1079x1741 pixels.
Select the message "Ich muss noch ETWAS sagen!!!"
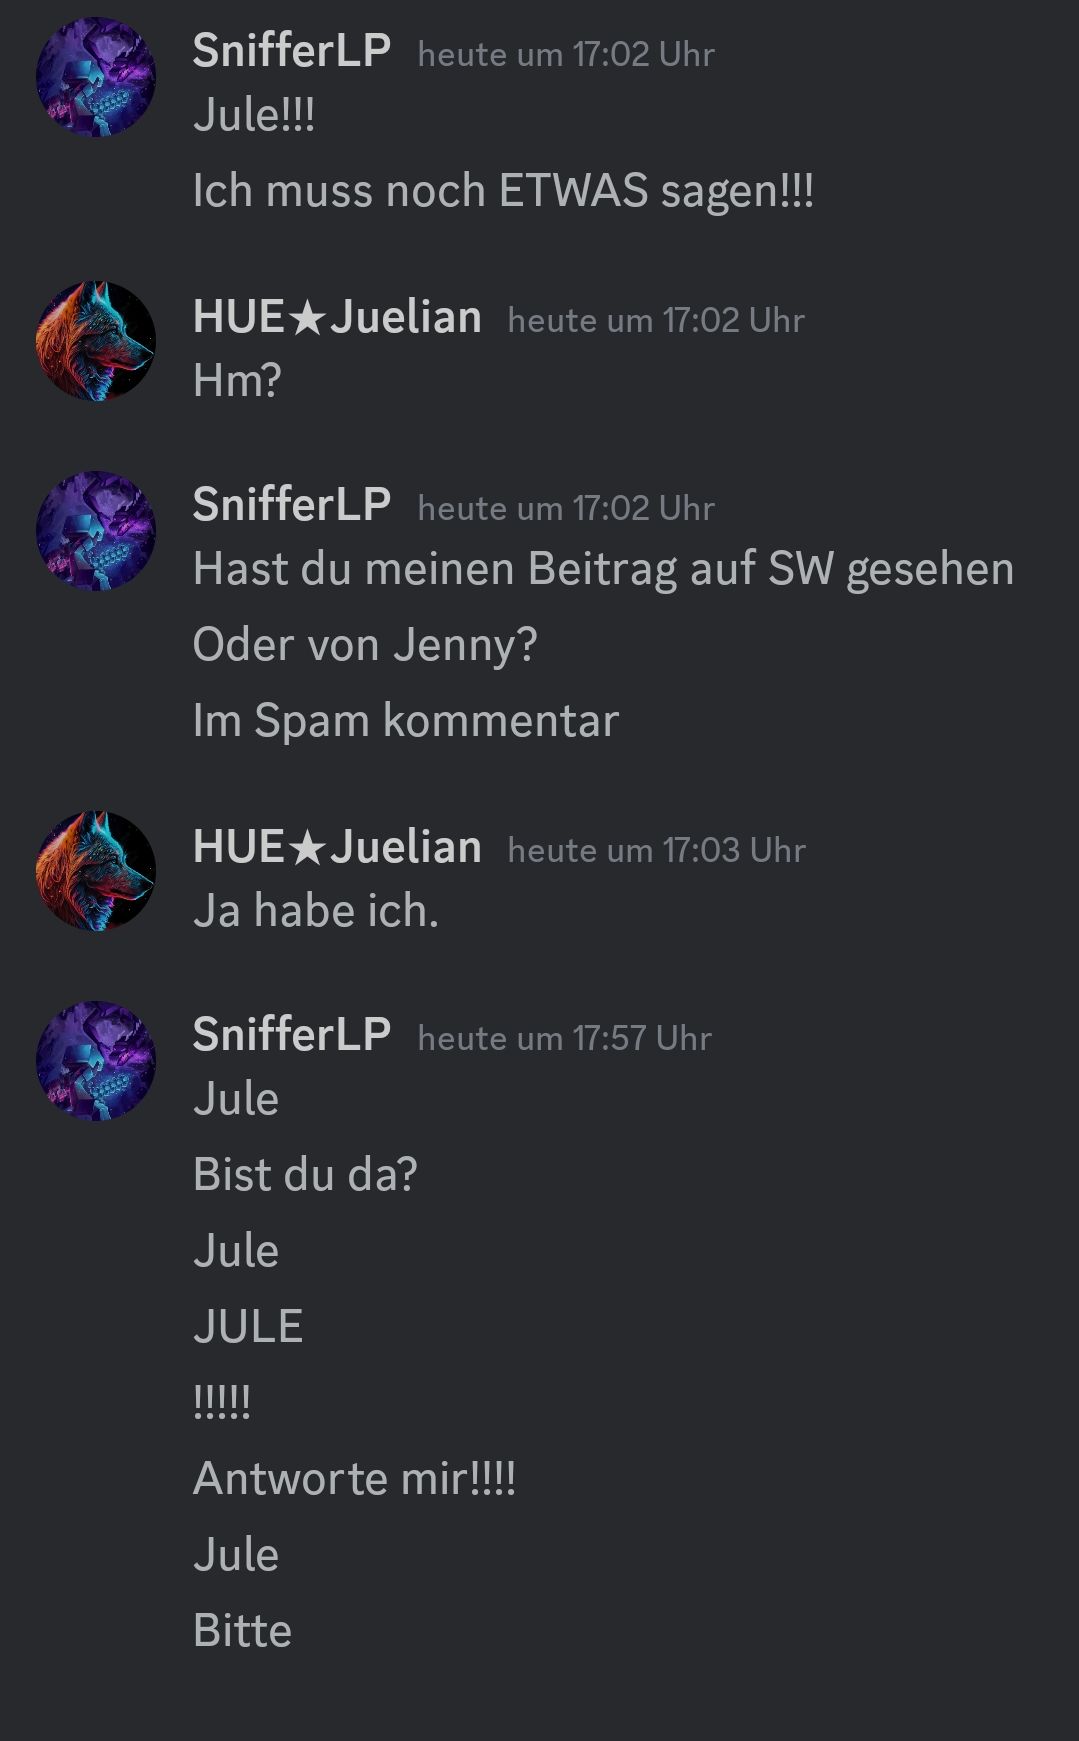click(503, 191)
